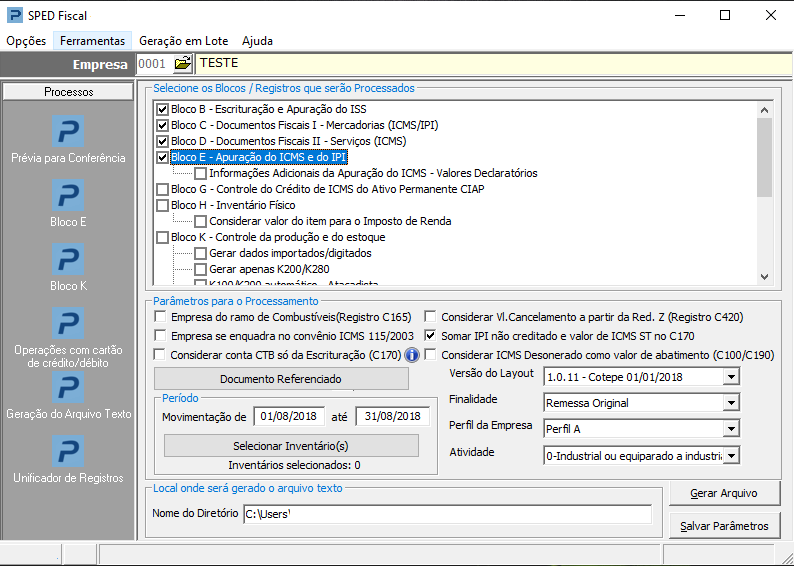The image size is (794, 566).
Task: Open the Versão do Layout dropdown
Action: pos(731,377)
